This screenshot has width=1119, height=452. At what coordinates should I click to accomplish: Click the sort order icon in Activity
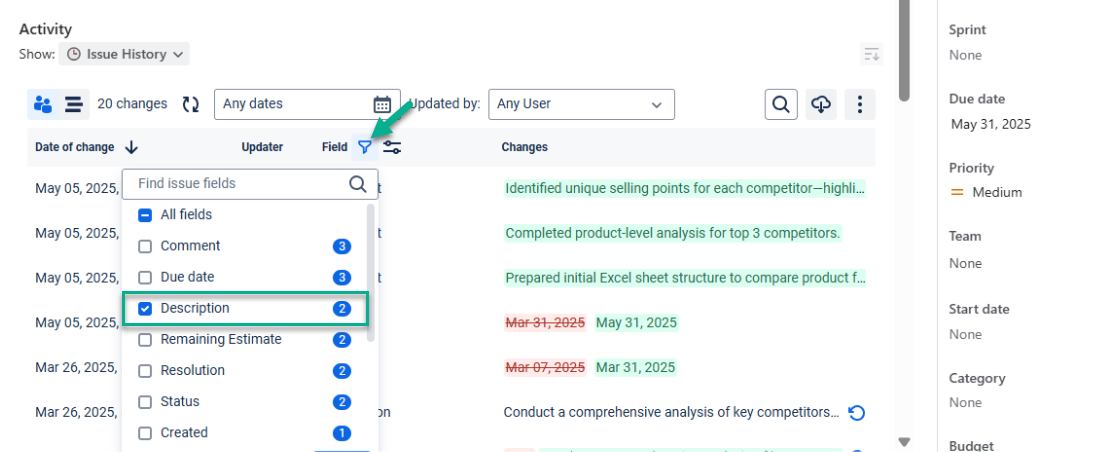pyautogui.click(x=872, y=54)
